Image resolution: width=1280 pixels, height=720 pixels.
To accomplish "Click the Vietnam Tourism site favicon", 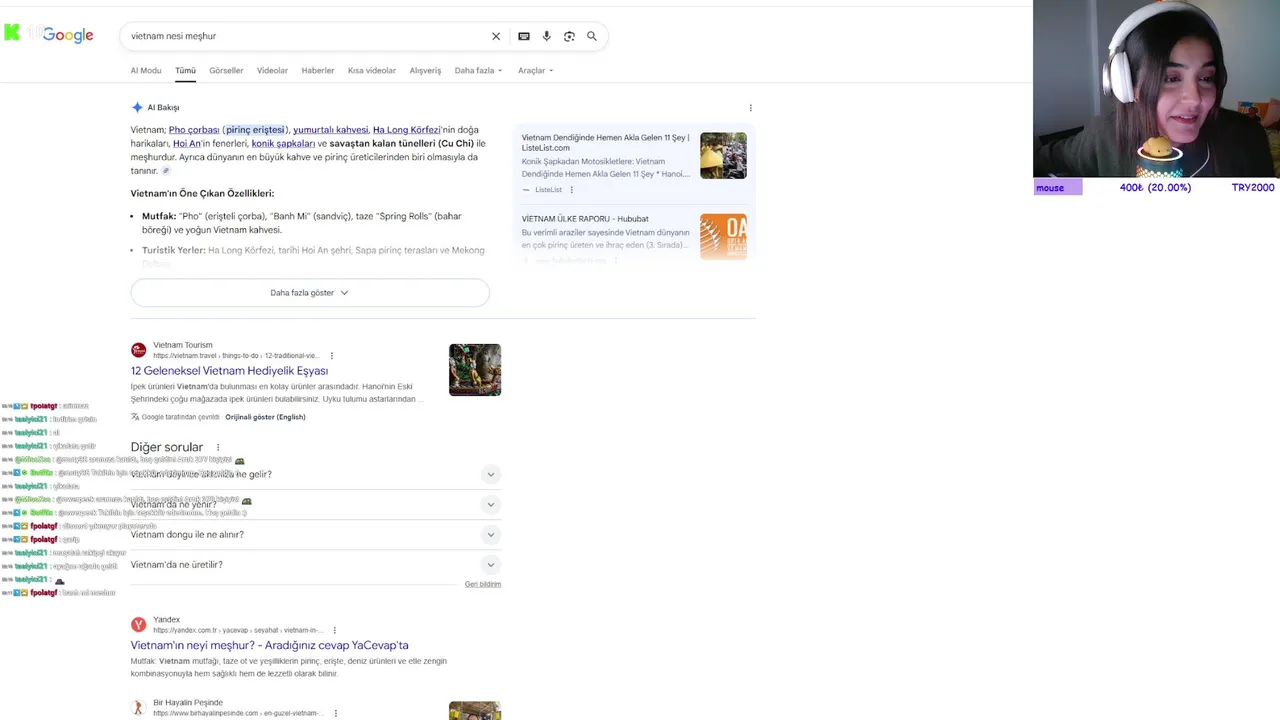I will point(138,350).
